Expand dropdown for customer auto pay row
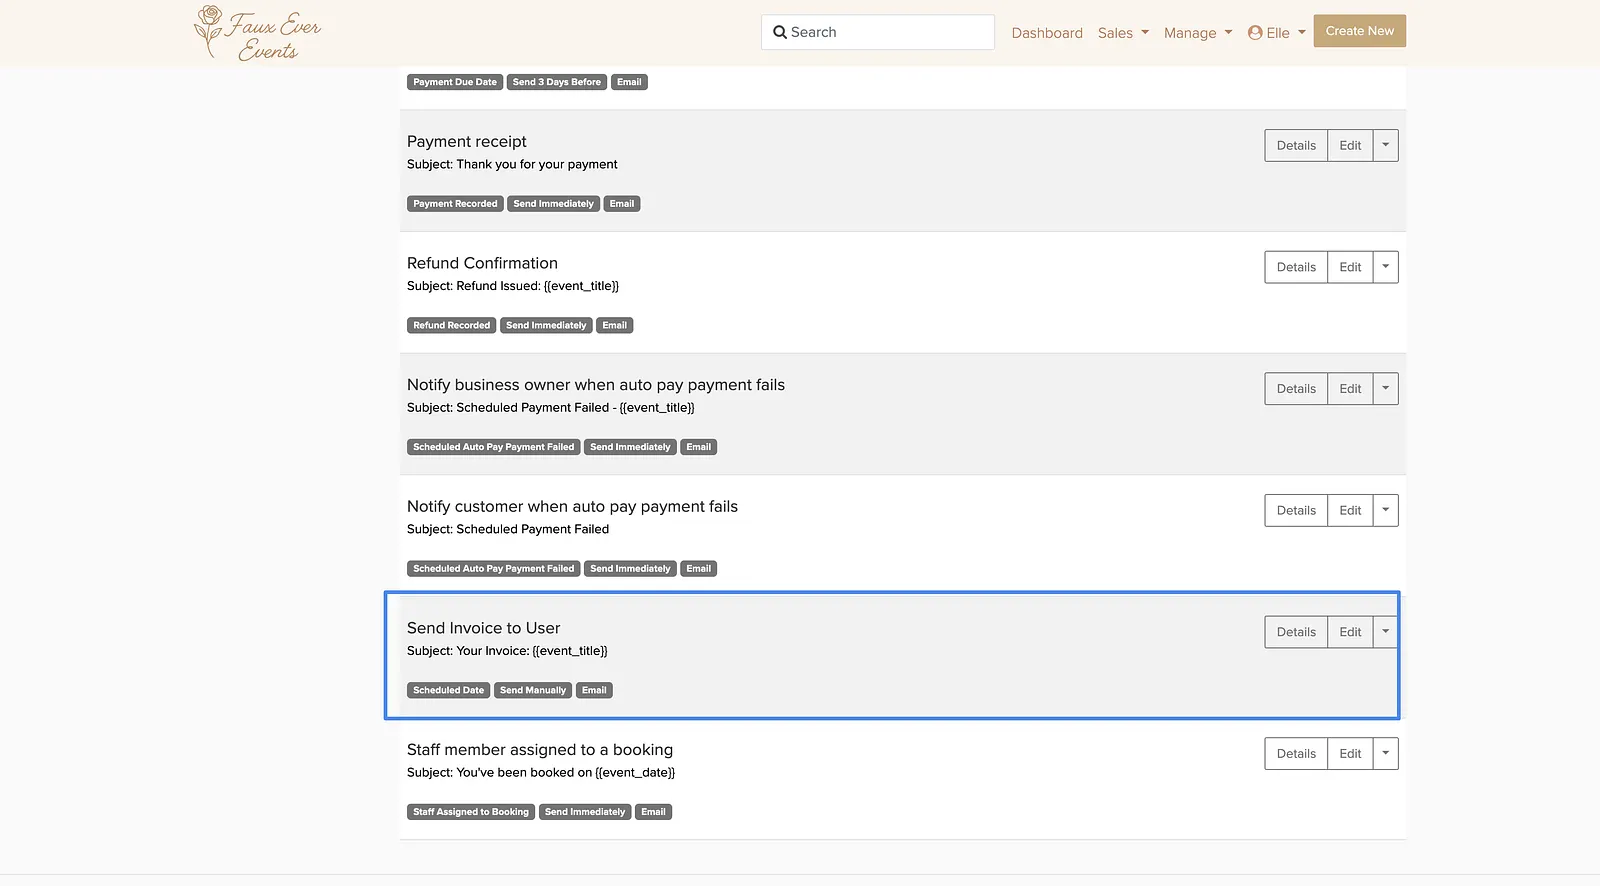This screenshot has height=886, width=1600. [x=1385, y=511]
